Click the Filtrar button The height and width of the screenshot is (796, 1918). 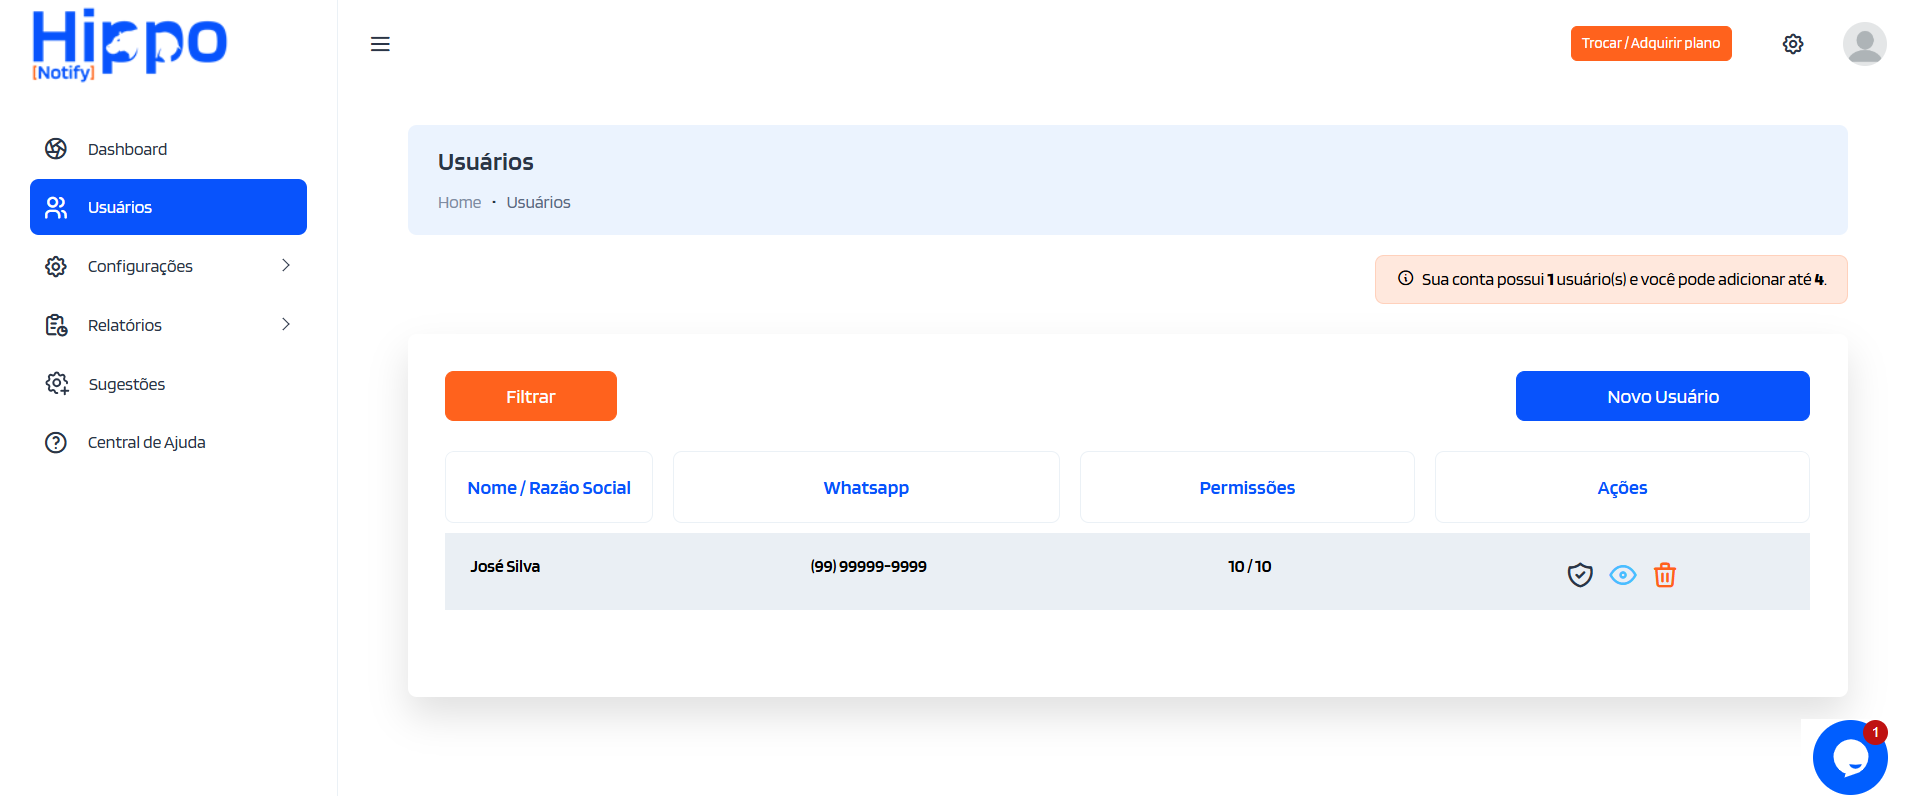click(x=531, y=396)
